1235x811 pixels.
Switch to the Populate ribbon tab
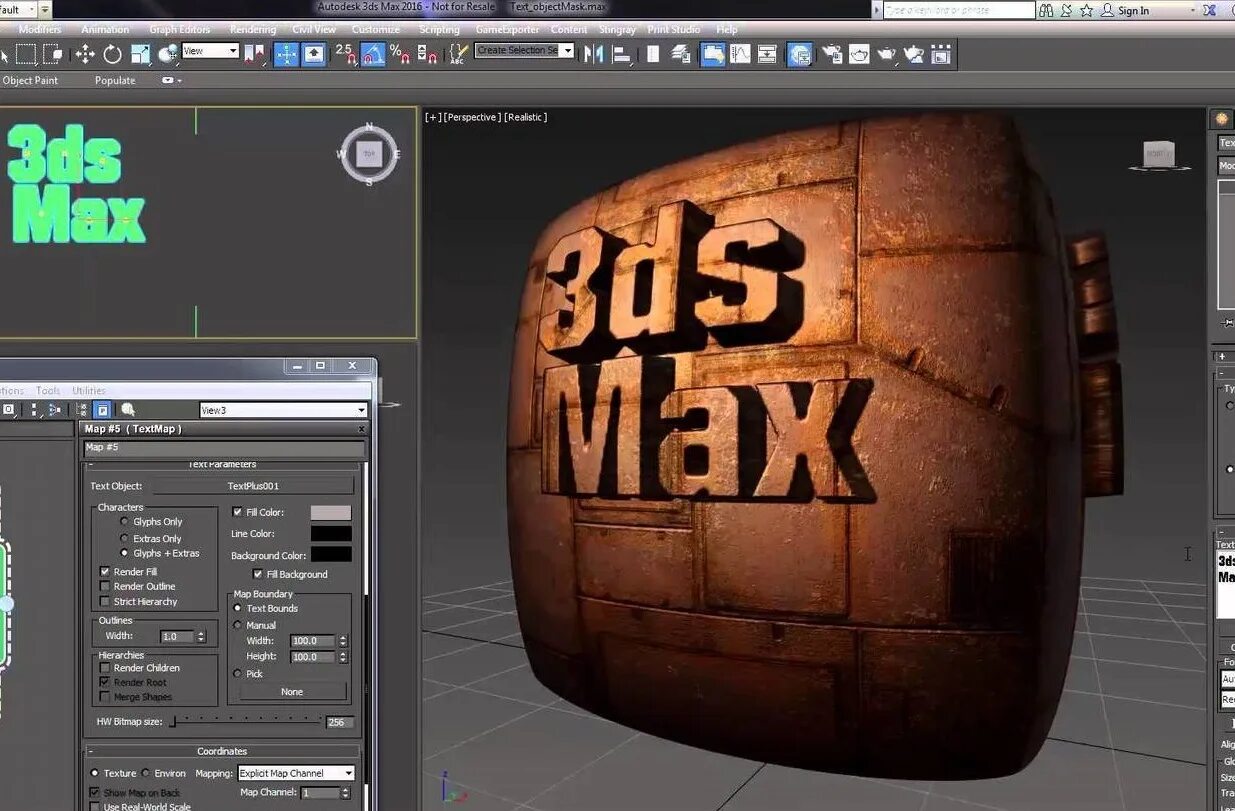(x=115, y=80)
